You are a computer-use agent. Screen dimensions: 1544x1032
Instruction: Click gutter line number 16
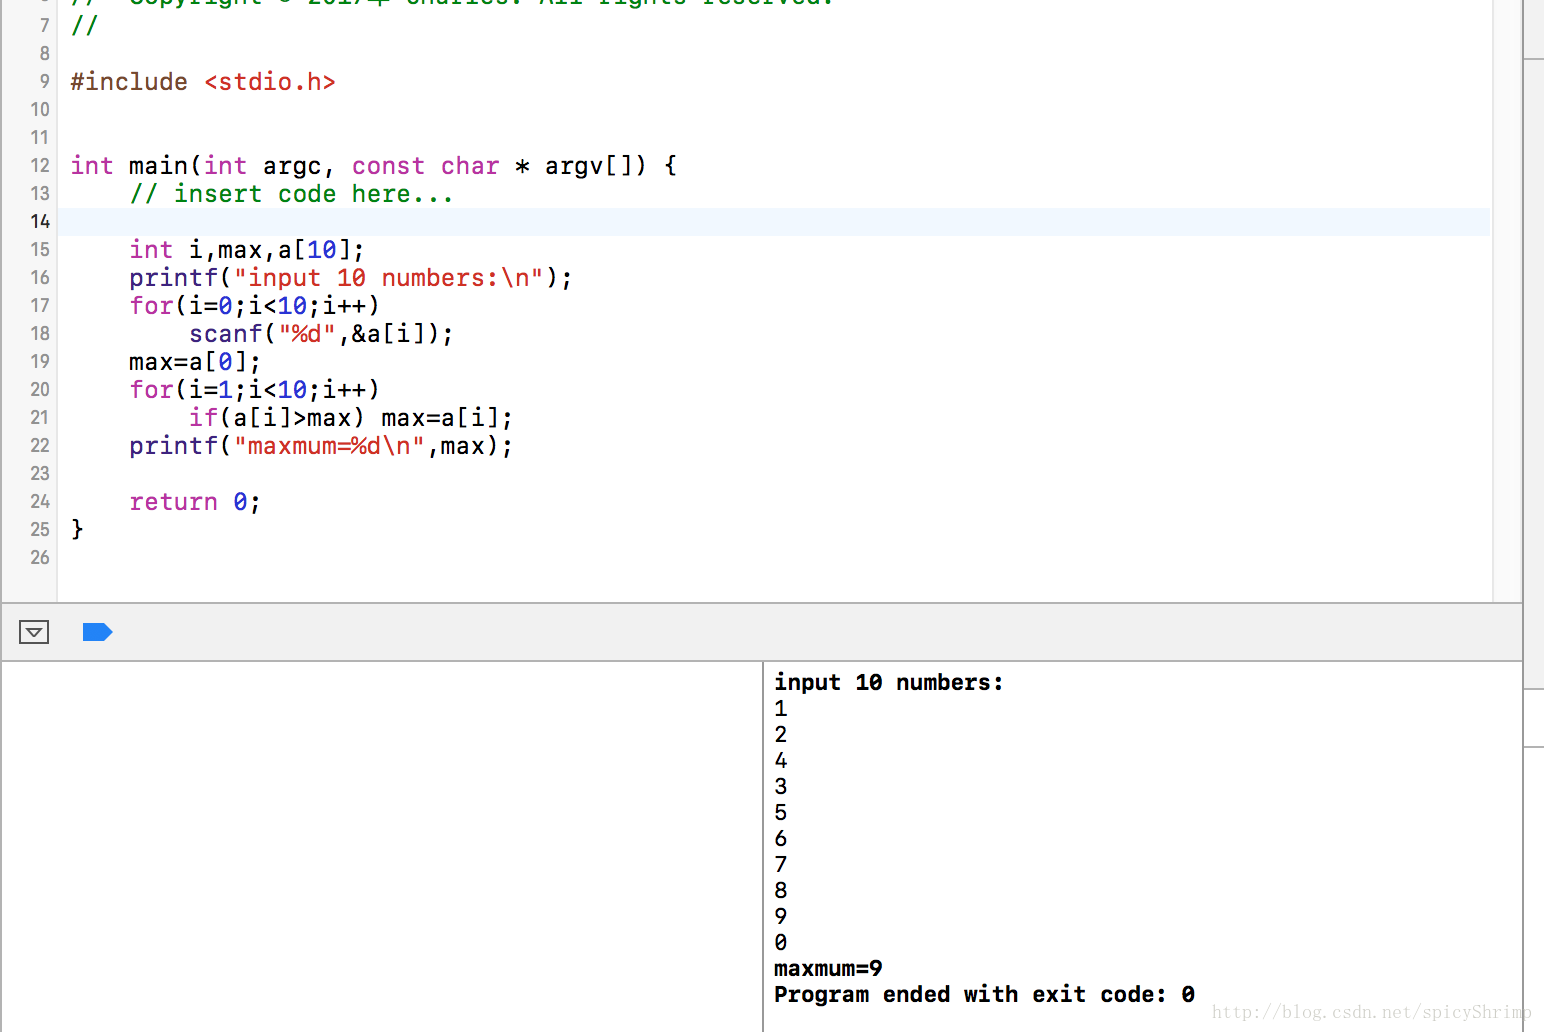coord(40,277)
